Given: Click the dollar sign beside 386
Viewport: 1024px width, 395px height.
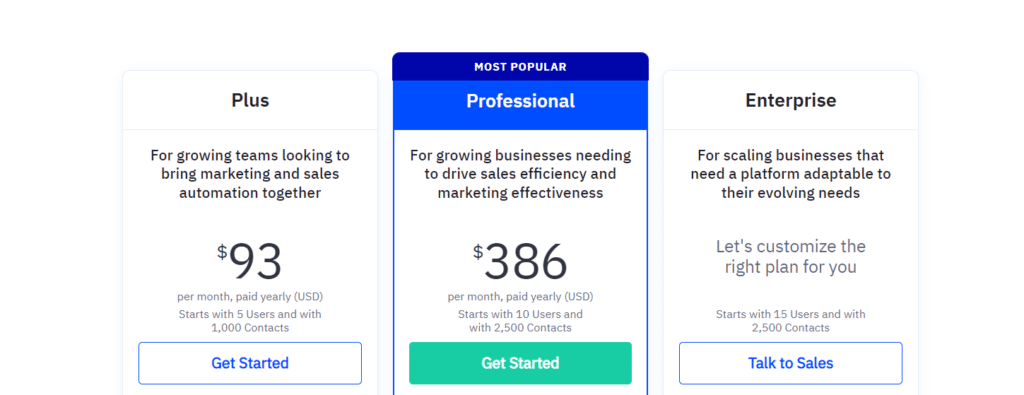Looking at the screenshot, I should 478,251.
